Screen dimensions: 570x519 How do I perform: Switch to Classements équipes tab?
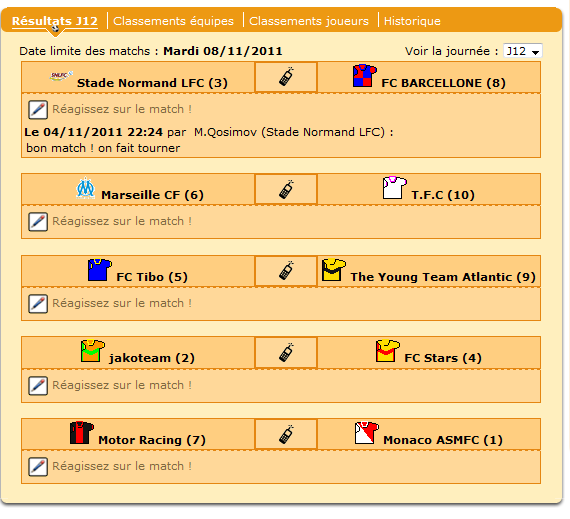pos(173,21)
